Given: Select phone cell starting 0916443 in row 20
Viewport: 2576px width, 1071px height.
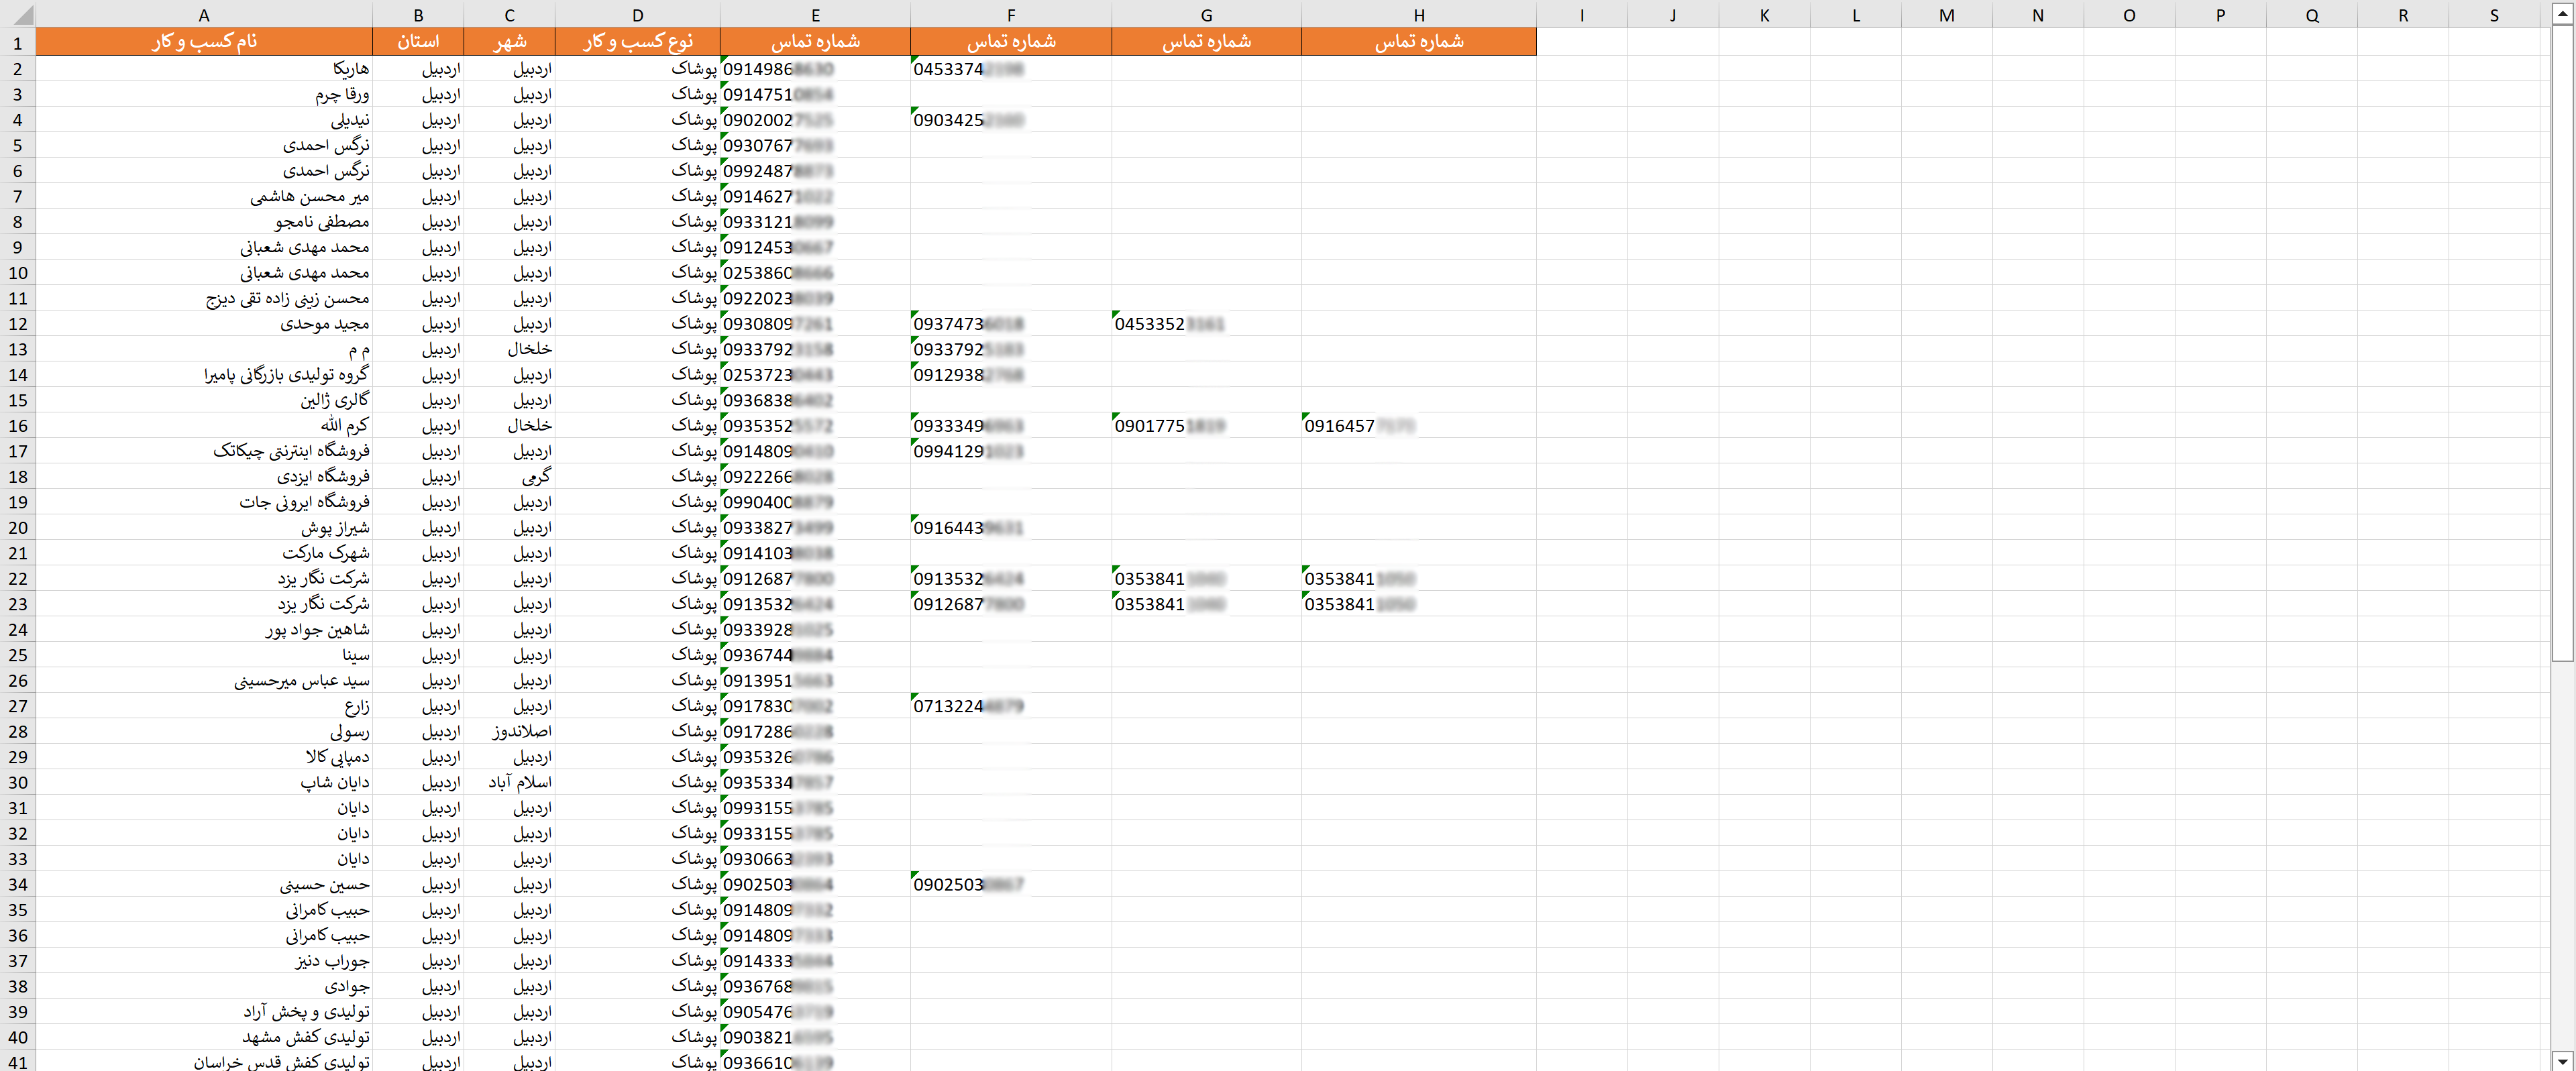Looking at the screenshot, I should point(1011,527).
